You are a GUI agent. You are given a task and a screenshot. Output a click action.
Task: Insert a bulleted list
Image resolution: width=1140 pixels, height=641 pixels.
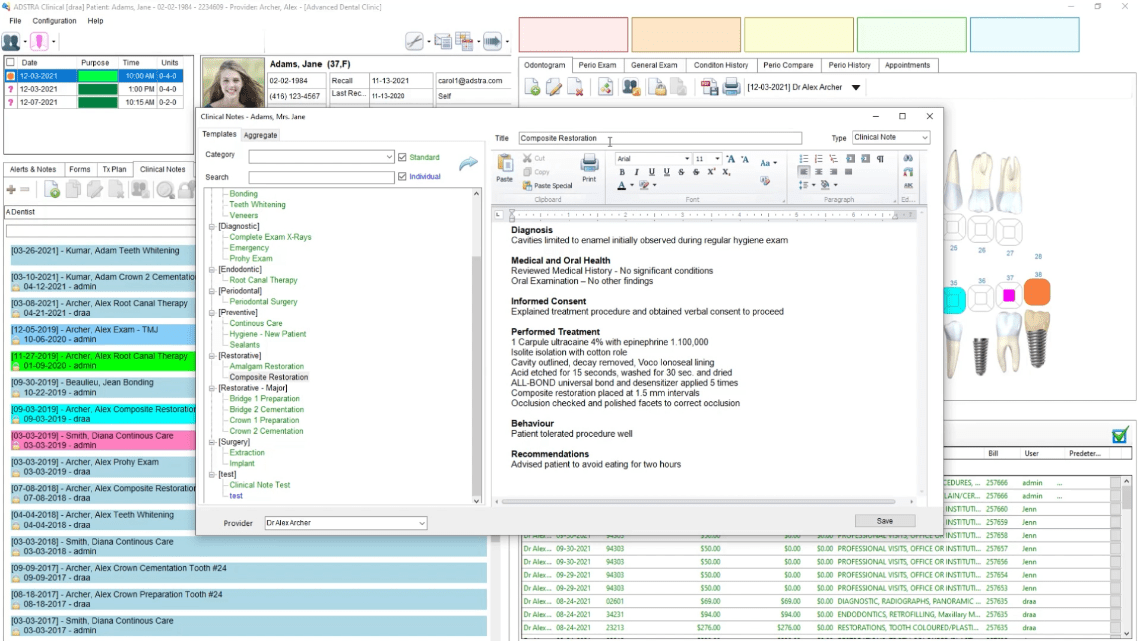[x=803, y=158]
